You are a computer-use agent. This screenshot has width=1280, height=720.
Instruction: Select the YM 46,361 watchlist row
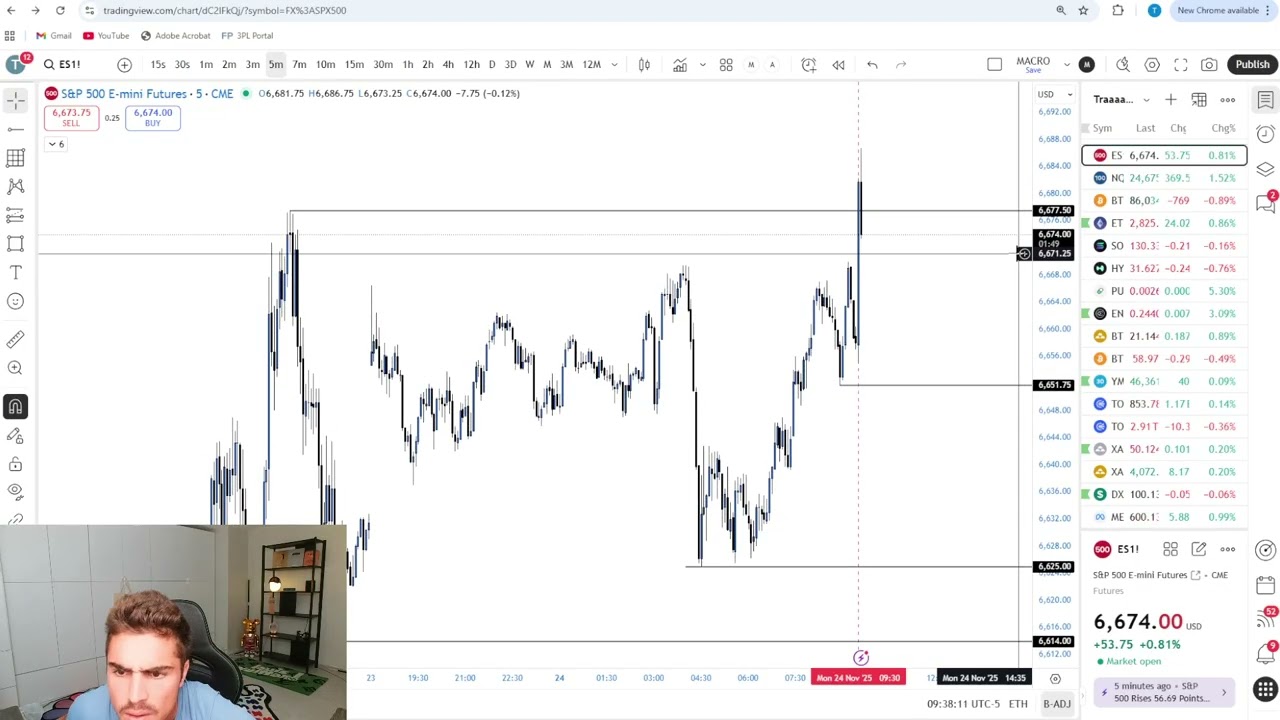(x=1164, y=381)
